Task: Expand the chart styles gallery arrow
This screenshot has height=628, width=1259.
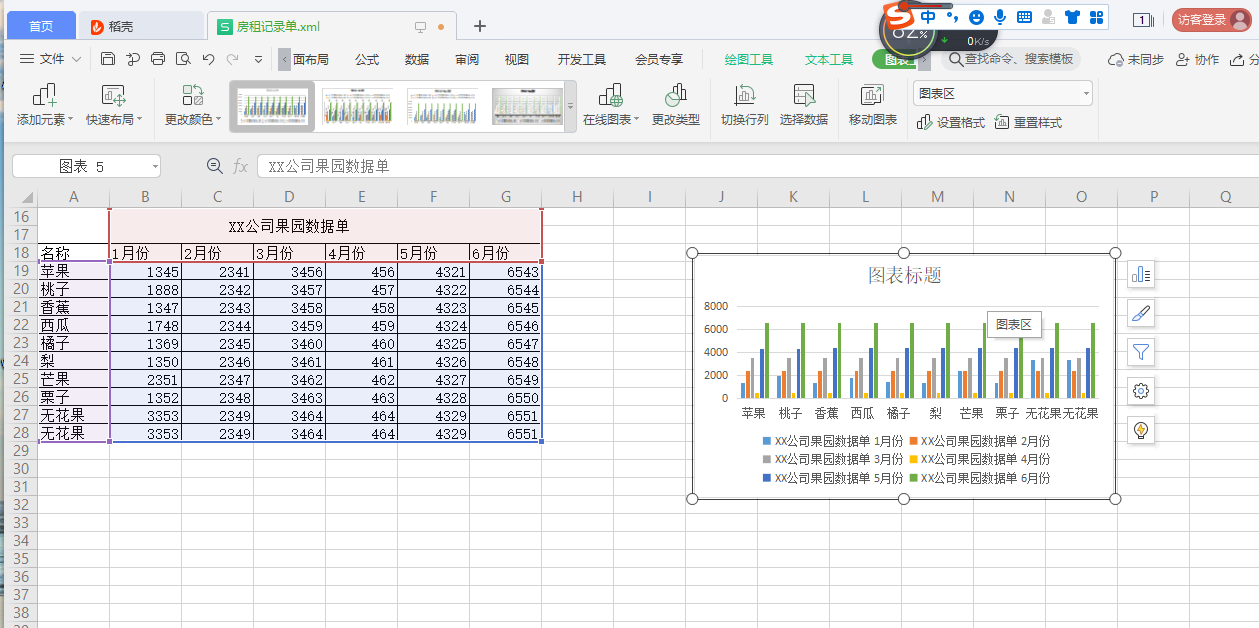Action: tap(571, 106)
